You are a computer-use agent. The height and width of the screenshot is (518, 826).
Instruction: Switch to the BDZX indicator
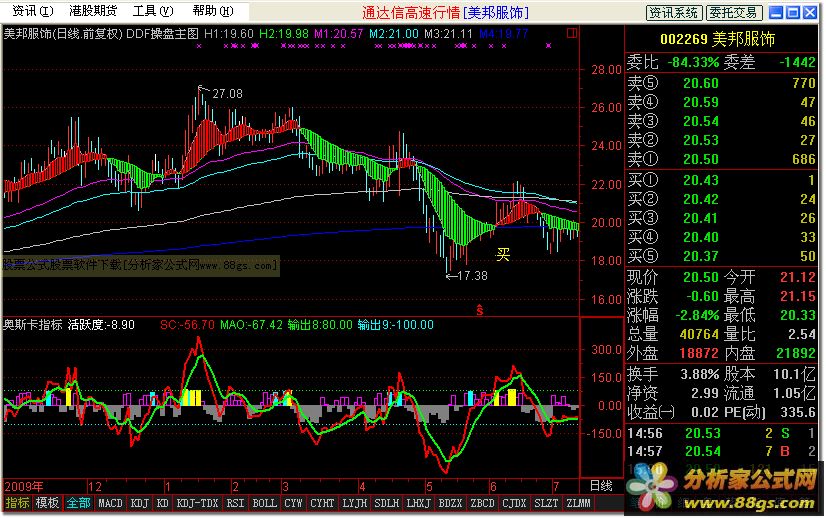[450, 503]
